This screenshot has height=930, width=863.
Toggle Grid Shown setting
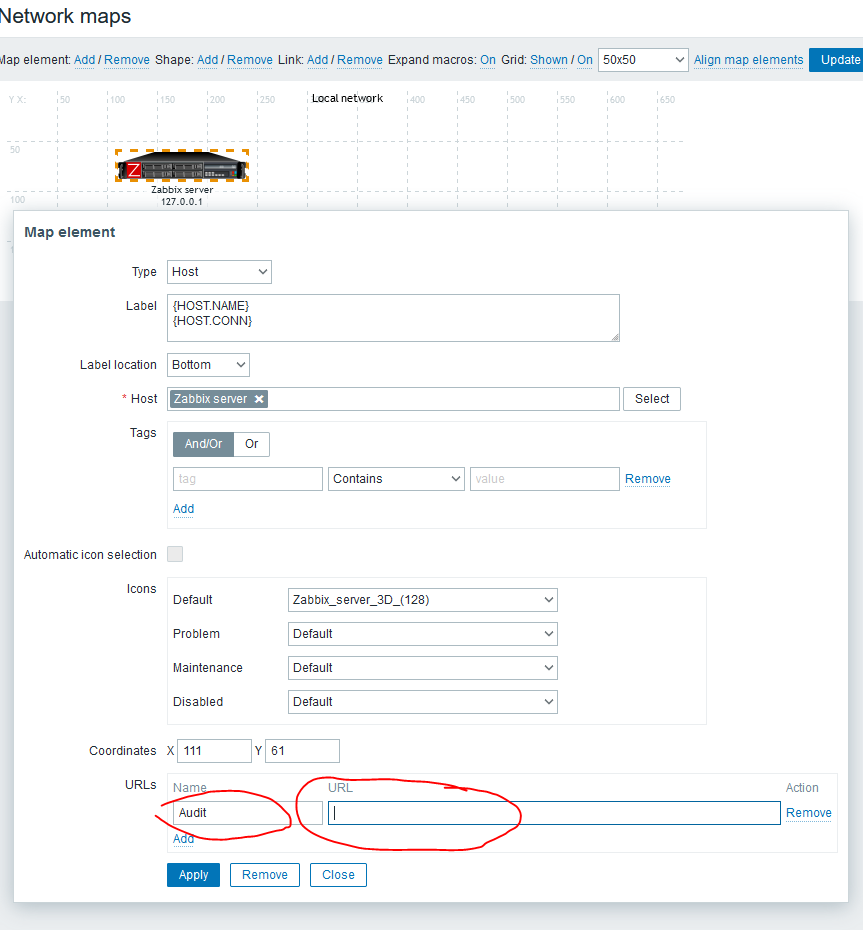[549, 60]
